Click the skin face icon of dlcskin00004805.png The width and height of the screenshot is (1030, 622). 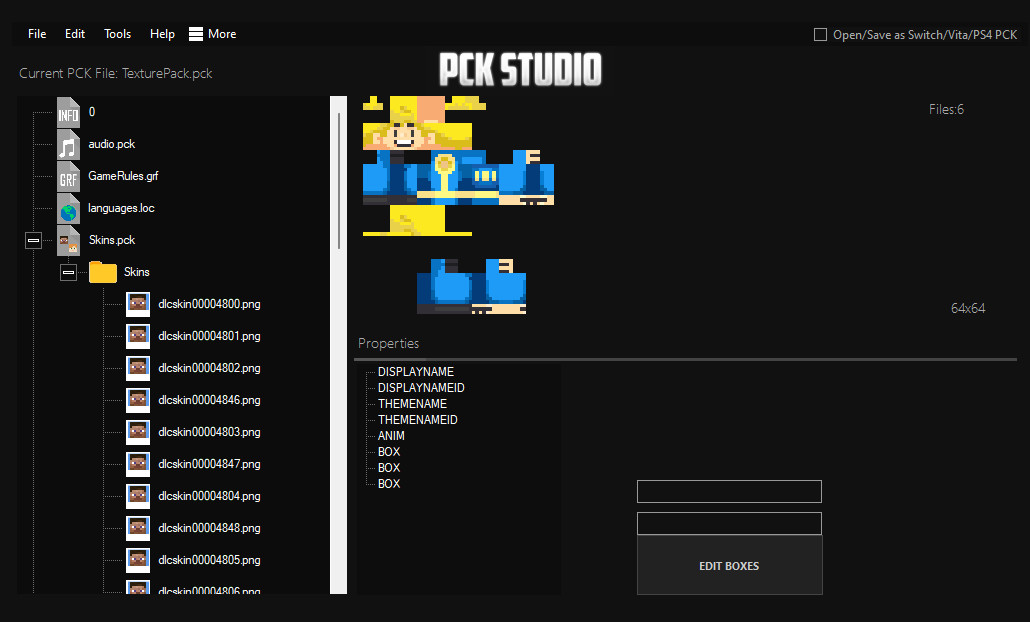[x=138, y=559]
